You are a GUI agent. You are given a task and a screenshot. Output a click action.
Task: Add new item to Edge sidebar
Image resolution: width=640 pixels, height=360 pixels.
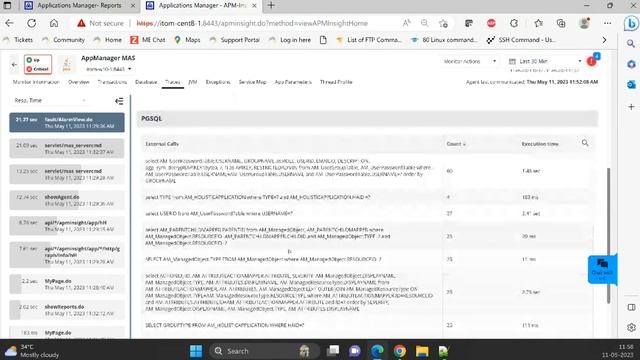point(631,107)
